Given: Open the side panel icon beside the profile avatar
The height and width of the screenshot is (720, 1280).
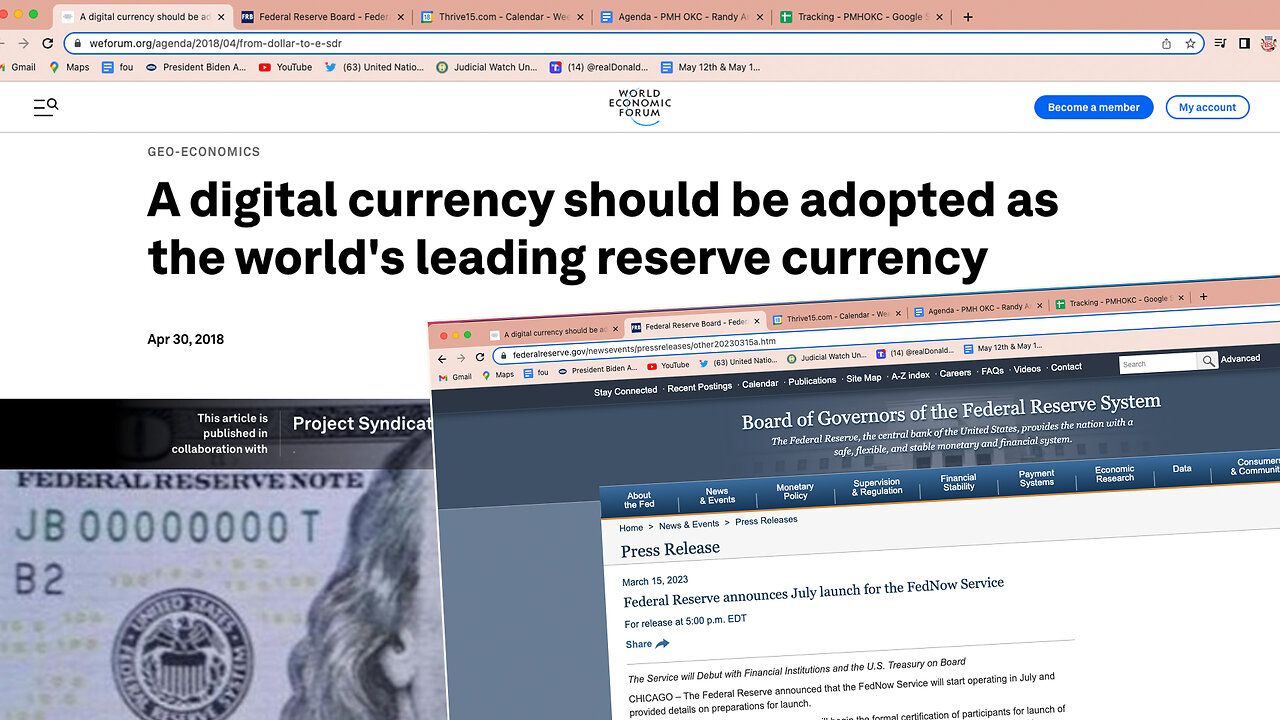Looking at the screenshot, I should pos(1244,43).
